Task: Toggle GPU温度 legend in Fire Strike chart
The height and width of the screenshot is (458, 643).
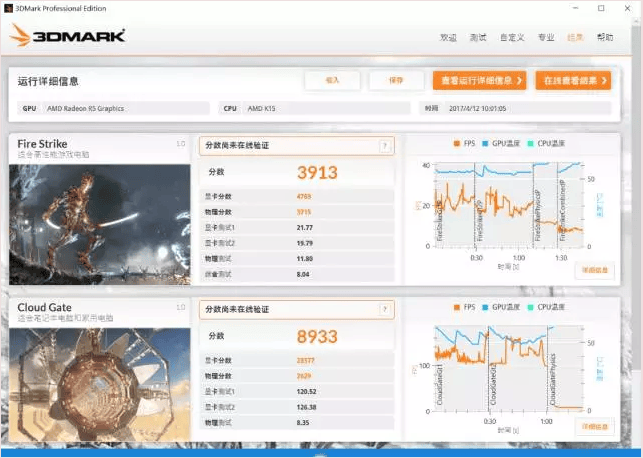Action: click(501, 144)
